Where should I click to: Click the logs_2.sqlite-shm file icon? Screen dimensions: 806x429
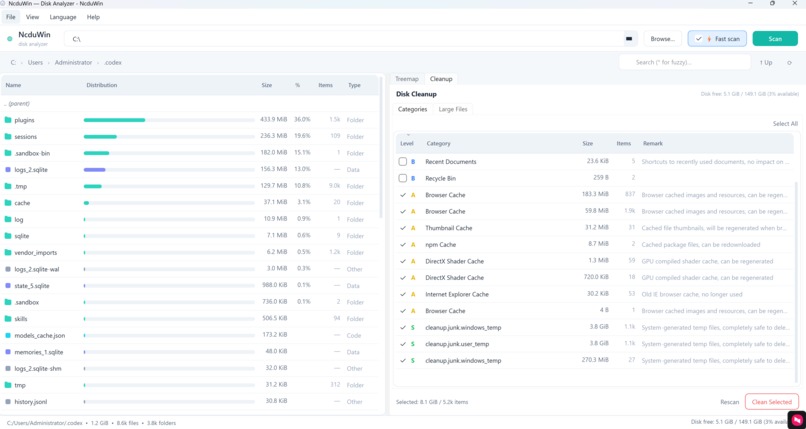coord(8,368)
